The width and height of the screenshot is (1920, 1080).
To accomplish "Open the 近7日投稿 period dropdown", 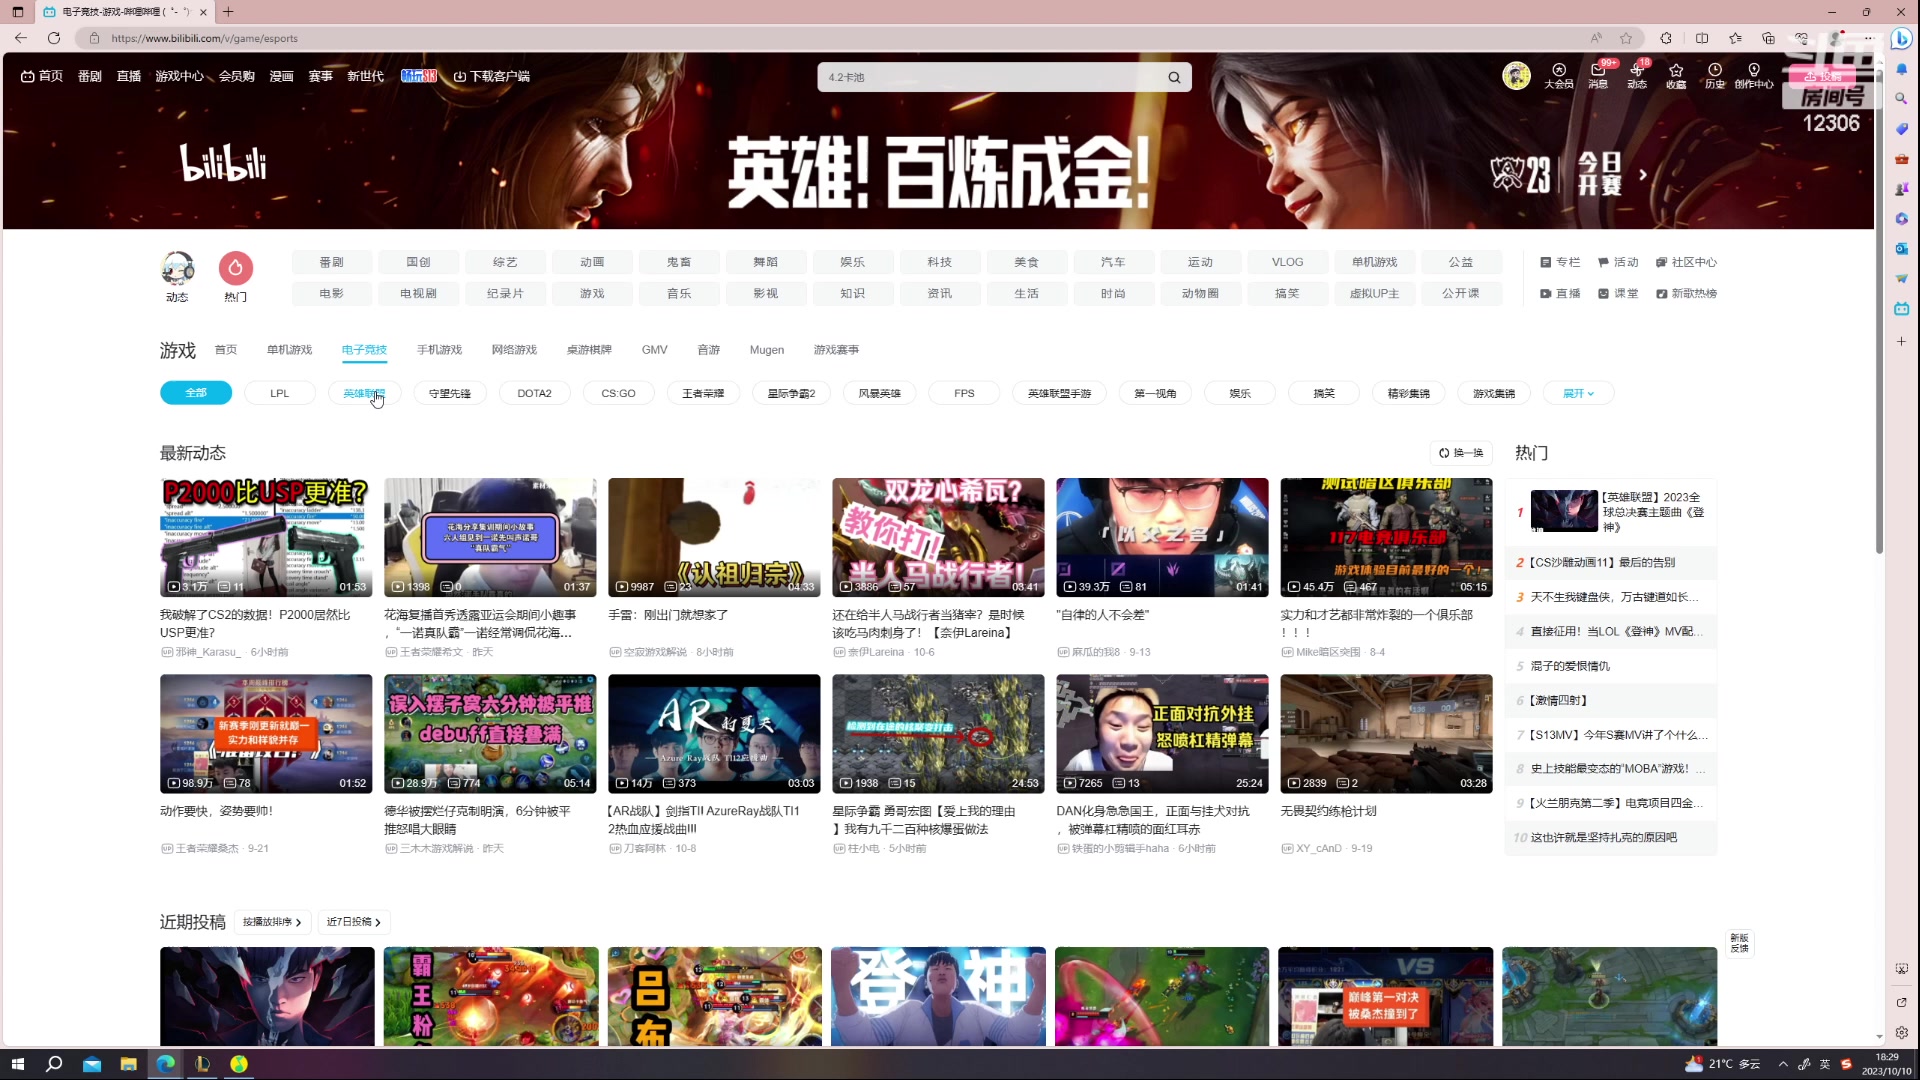I will coord(354,922).
